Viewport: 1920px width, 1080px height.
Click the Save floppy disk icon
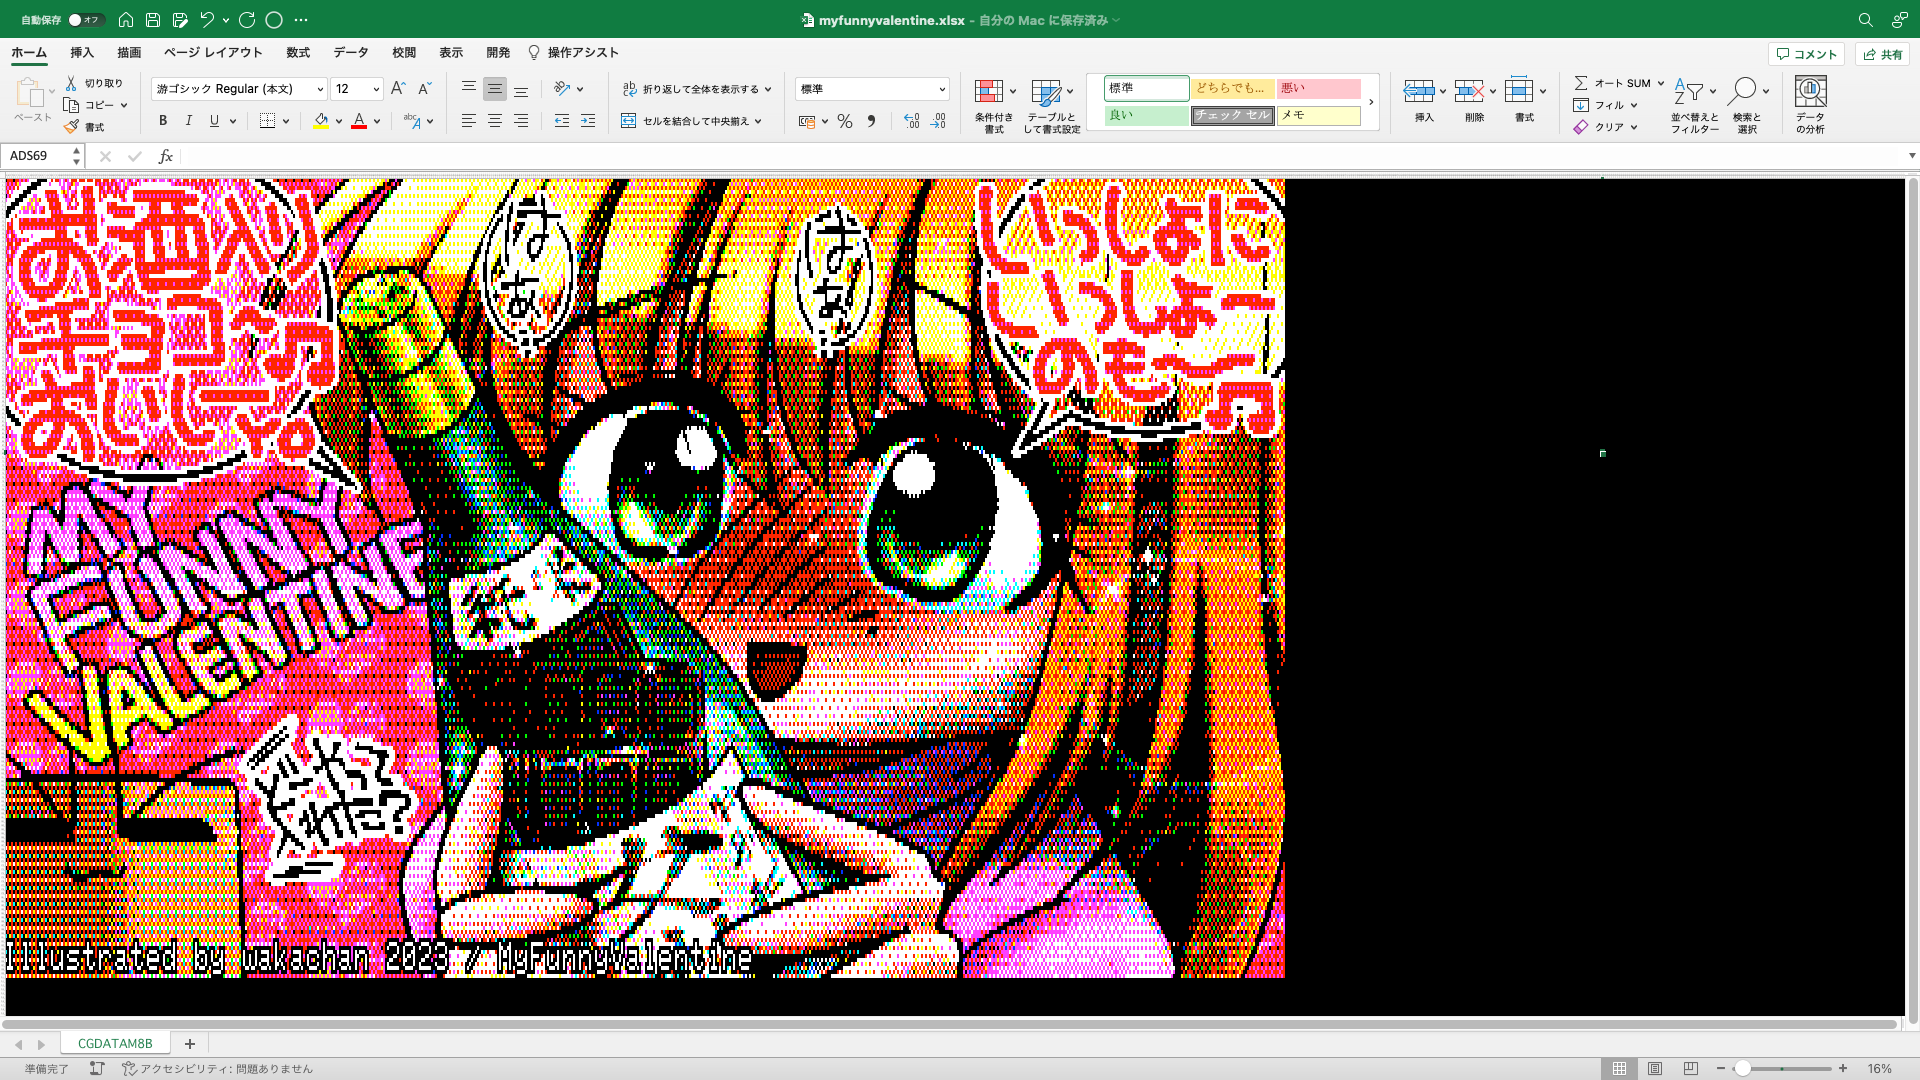[153, 20]
